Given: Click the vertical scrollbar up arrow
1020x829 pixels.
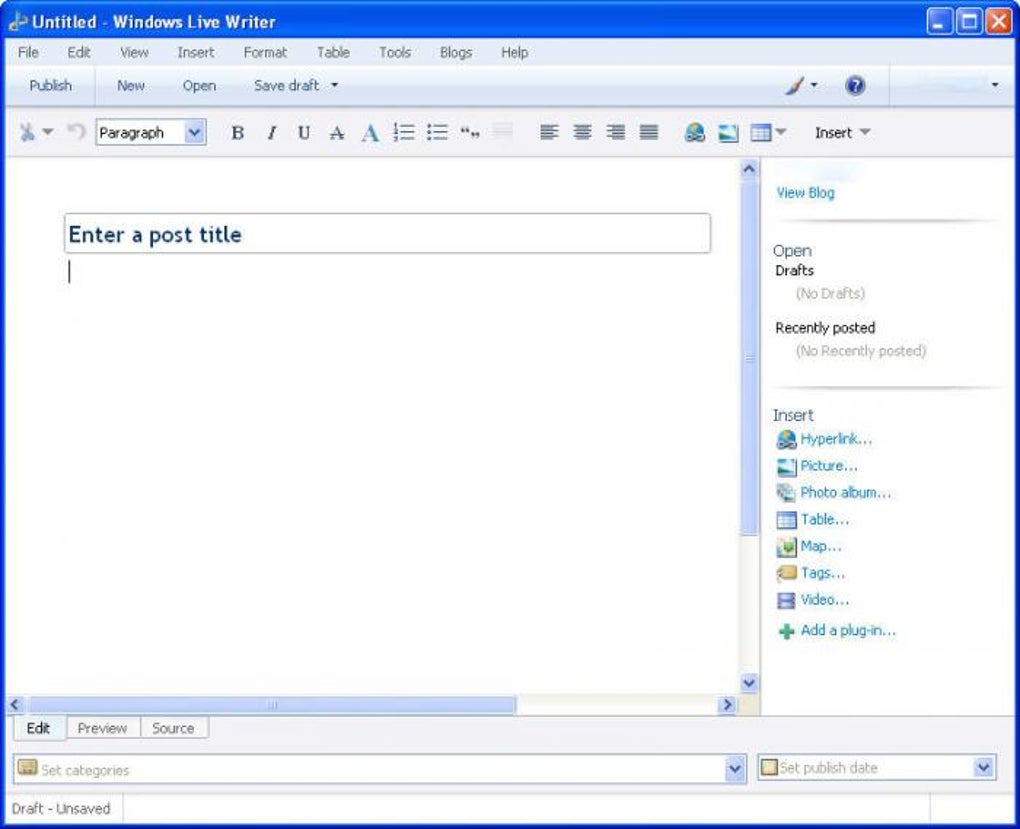Looking at the screenshot, I should click(x=749, y=169).
